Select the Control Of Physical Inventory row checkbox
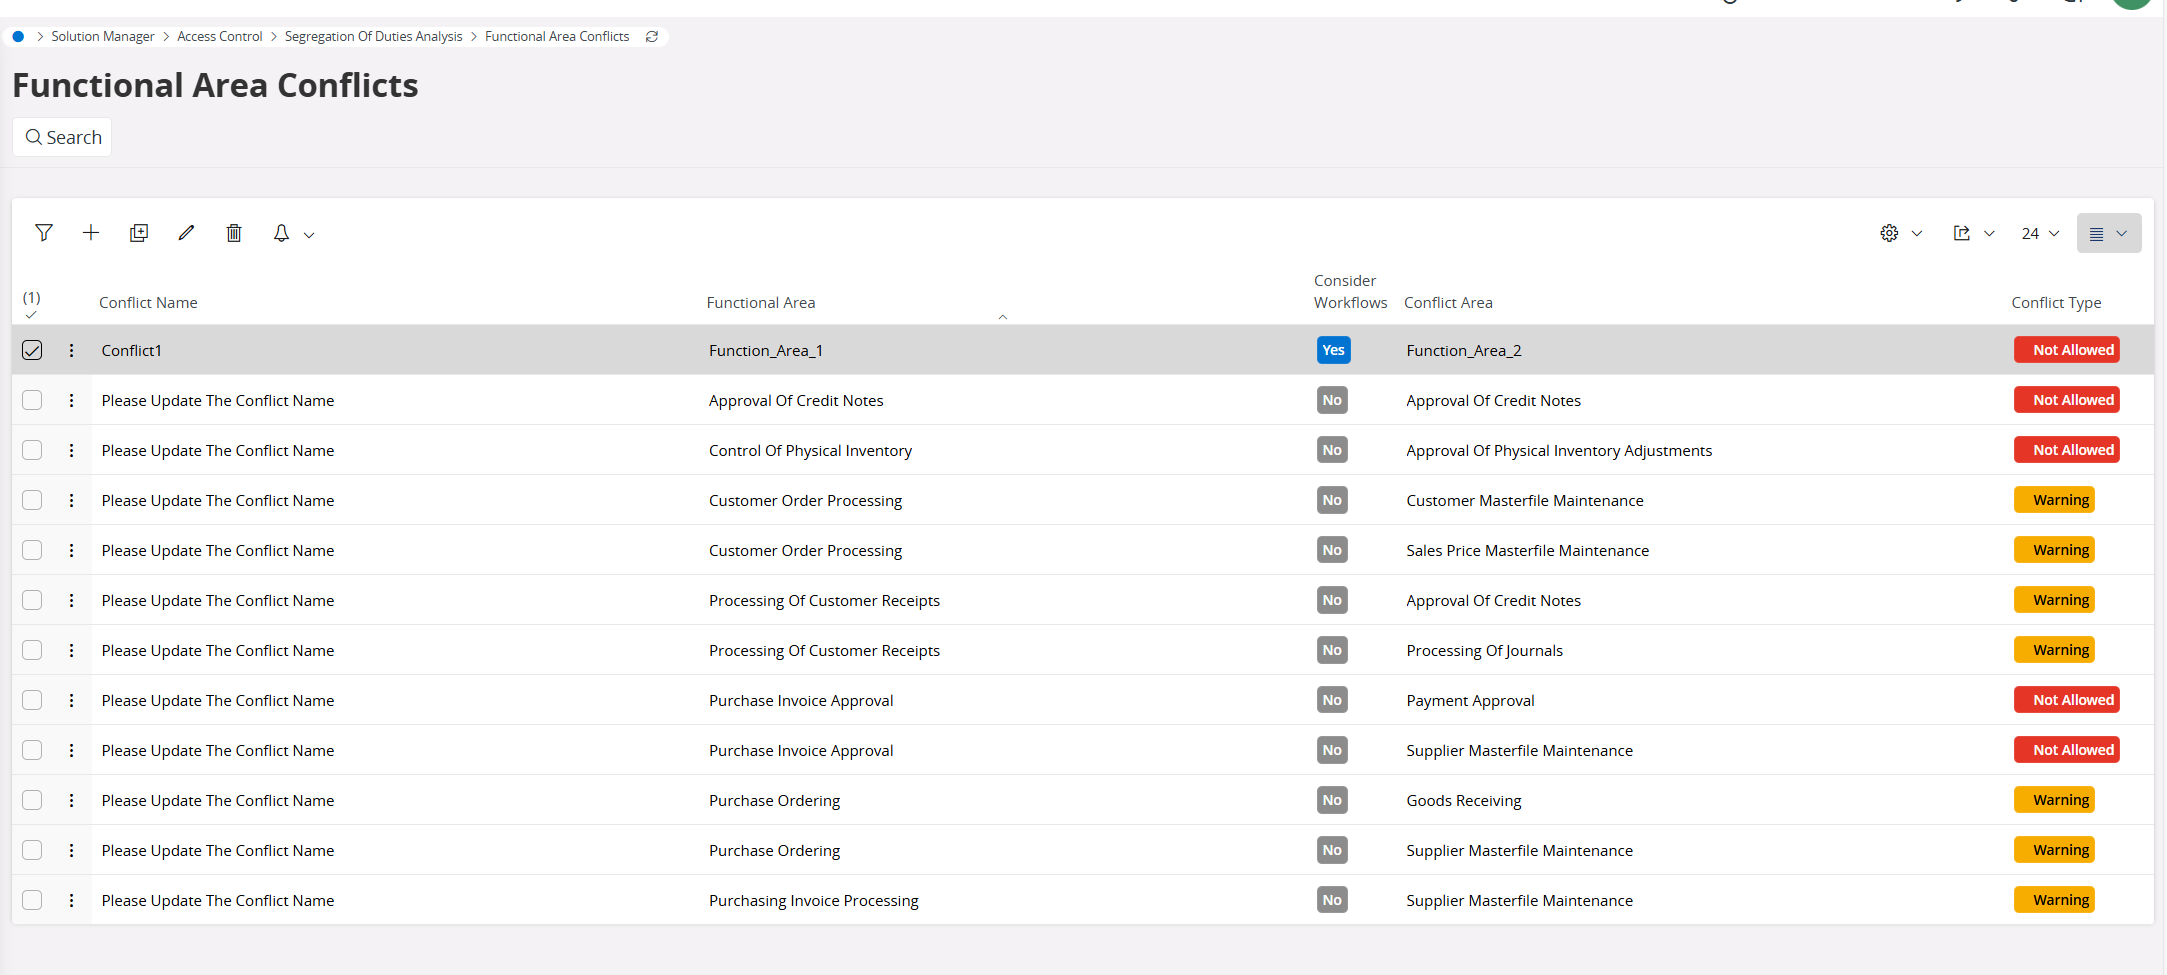The height and width of the screenshot is (975, 2167). (32, 450)
